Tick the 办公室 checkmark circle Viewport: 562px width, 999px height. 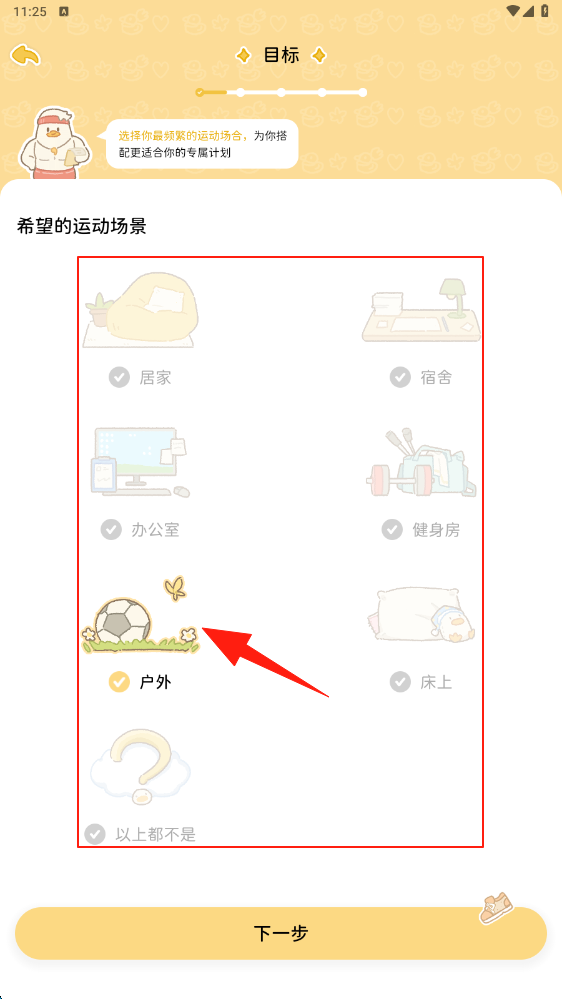tap(111, 529)
